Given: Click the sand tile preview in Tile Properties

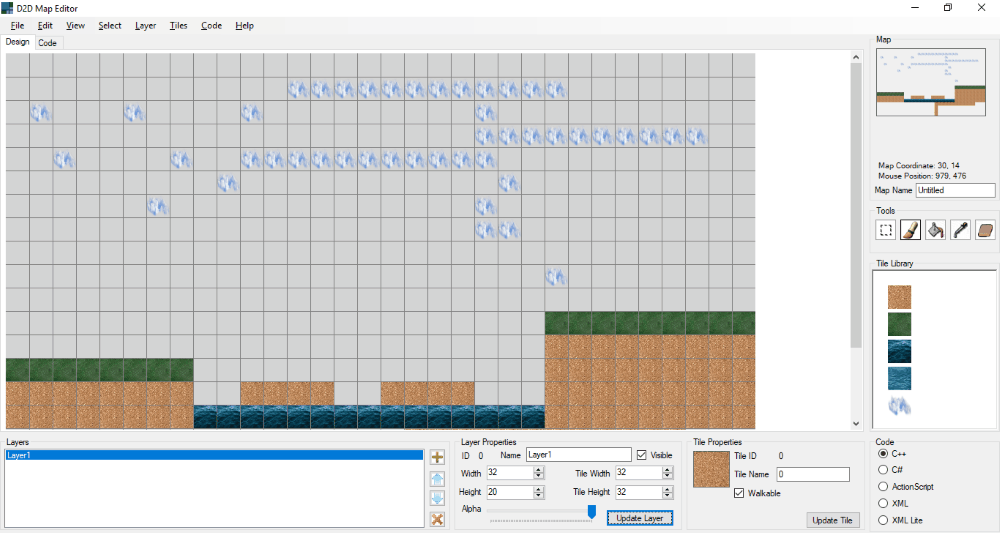Looking at the screenshot, I should click(711, 470).
